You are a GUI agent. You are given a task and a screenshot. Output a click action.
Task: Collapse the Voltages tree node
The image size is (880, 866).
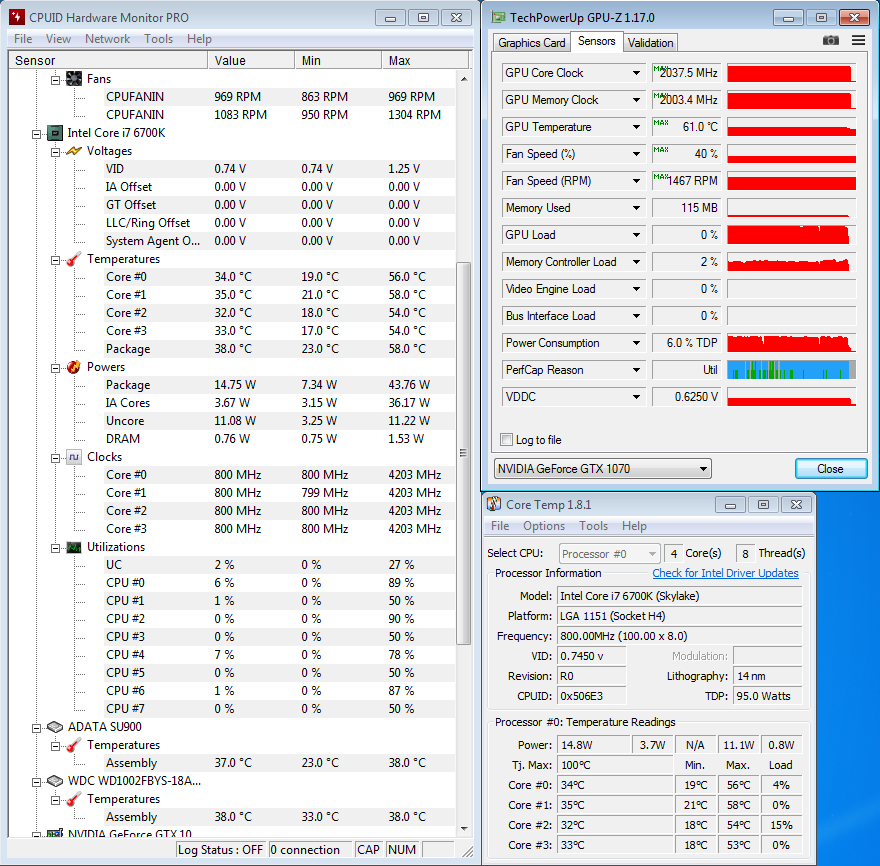click(55, 152)
